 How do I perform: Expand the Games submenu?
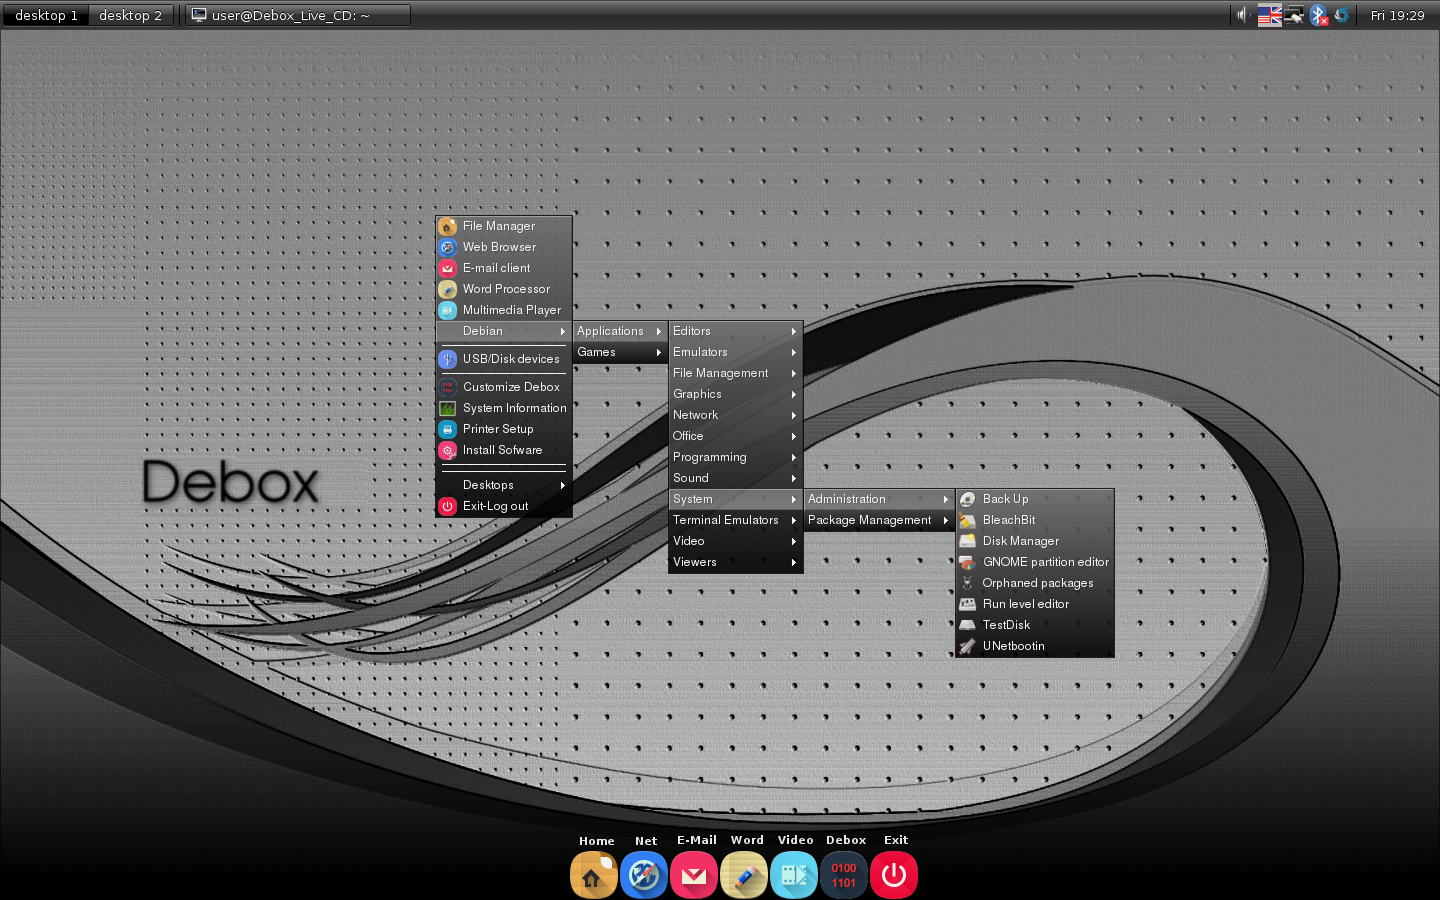click(x=620, y=352)
